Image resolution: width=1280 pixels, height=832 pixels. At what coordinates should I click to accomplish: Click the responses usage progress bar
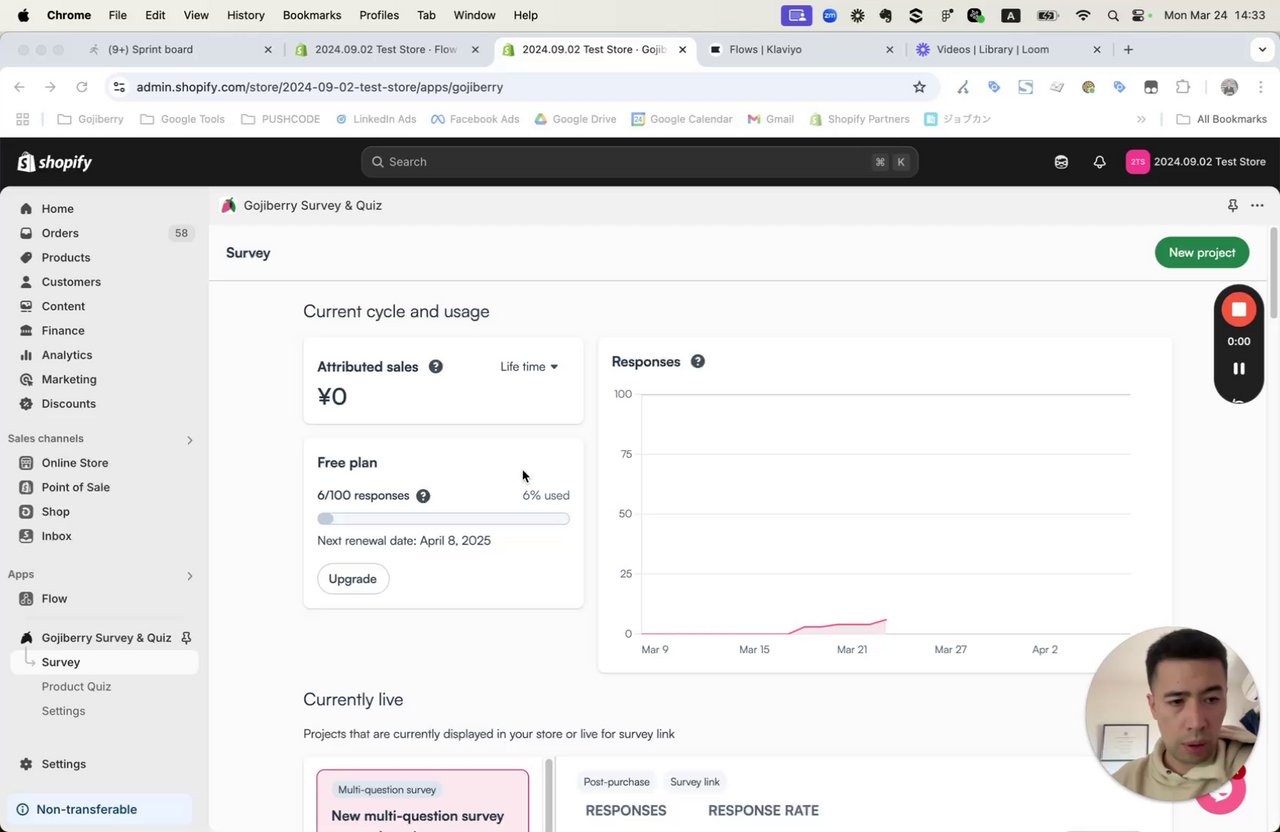443,519
